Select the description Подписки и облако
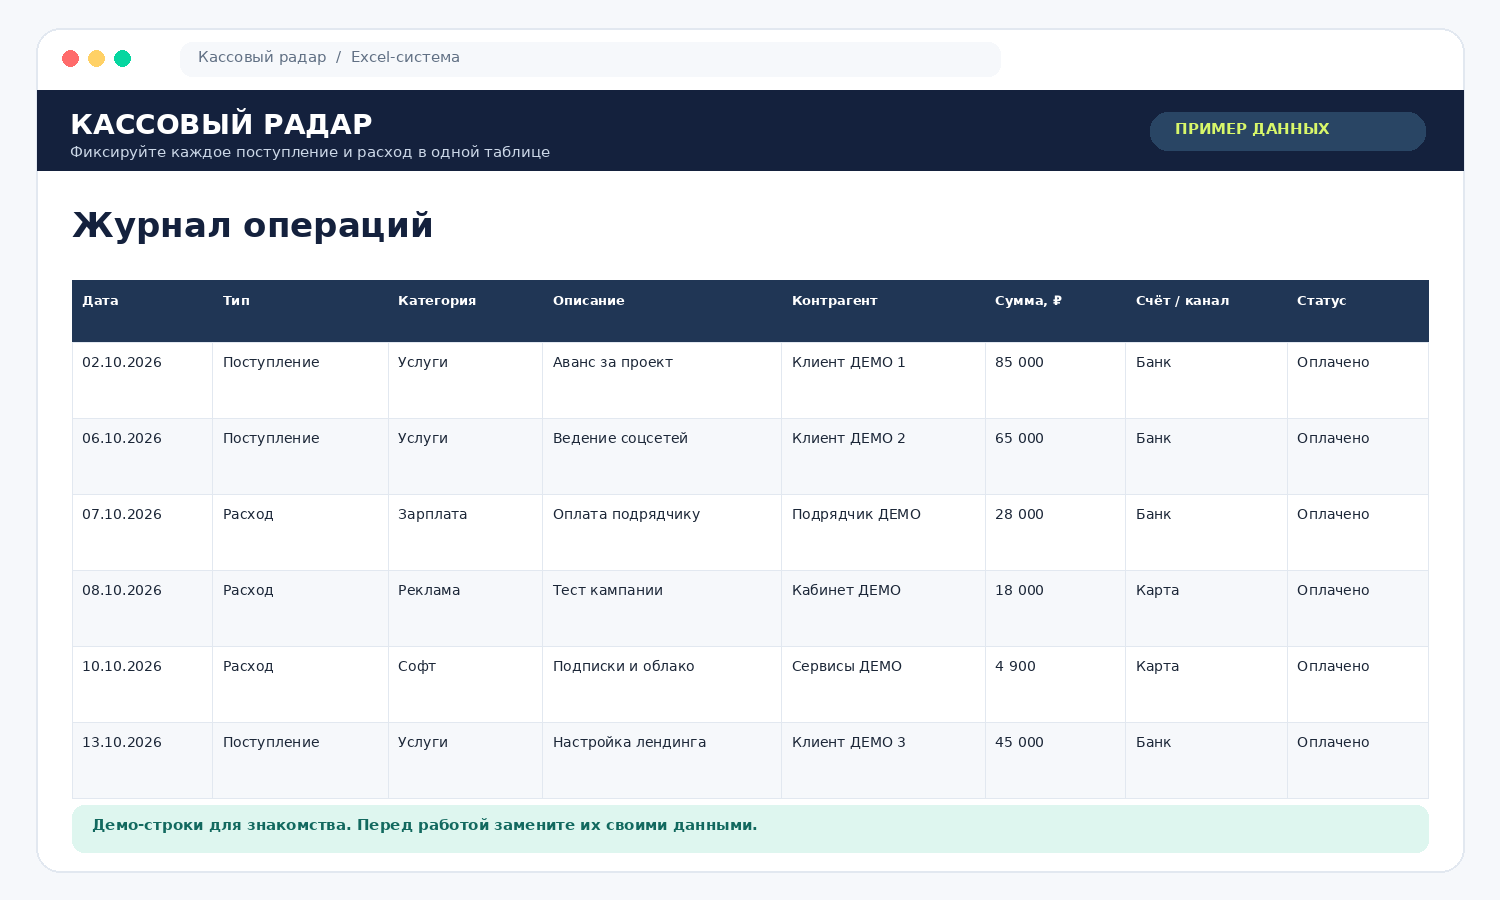Screen dimensions: 1500x900 tap(662, 684)
